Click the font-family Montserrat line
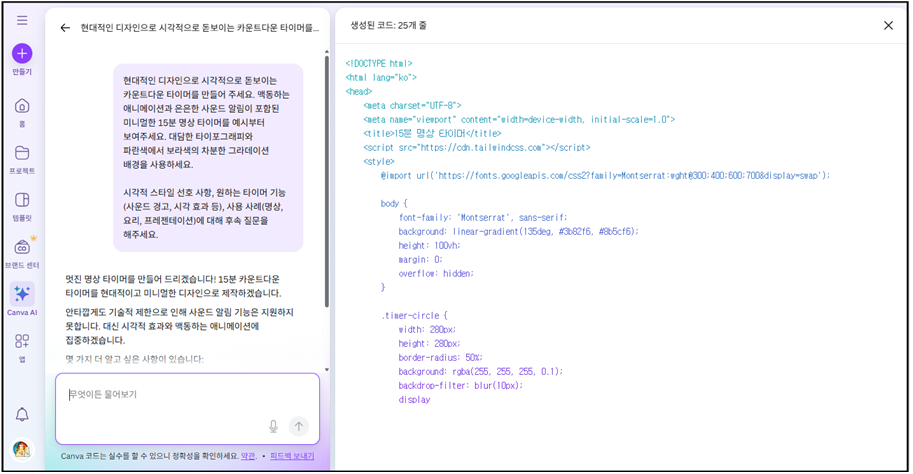 (x=483, y=217)
